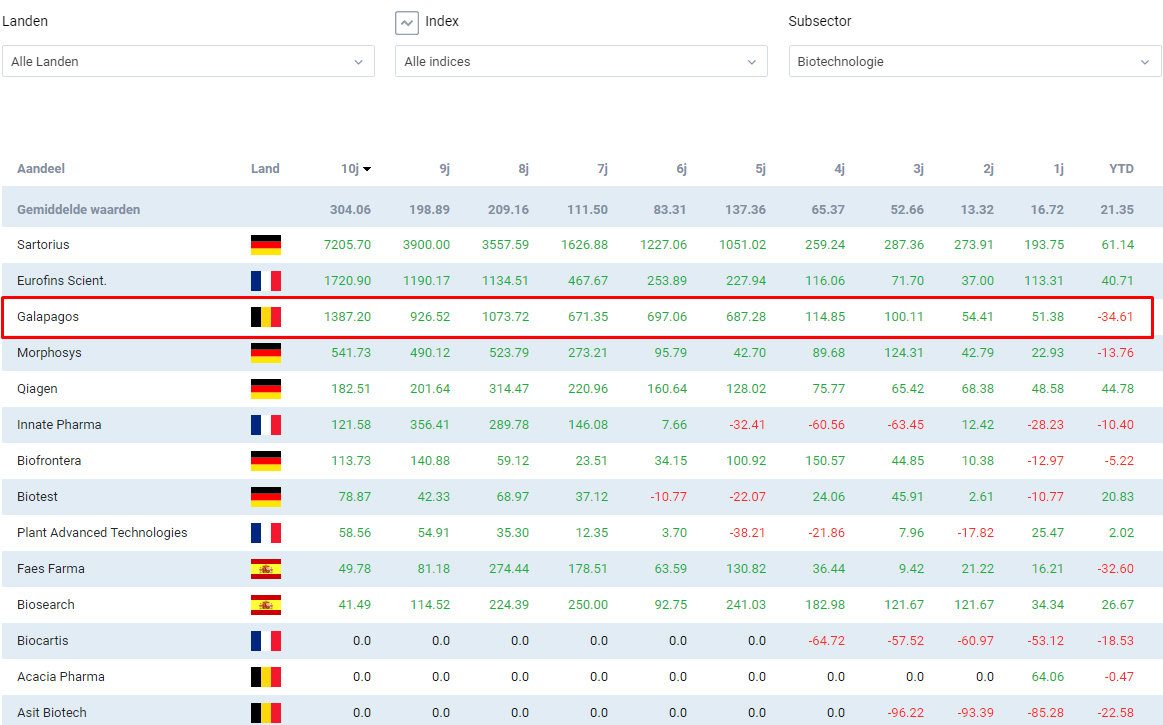This screenshot has width=1163, height=725.
Task: Click the Gemiddelde waarden row label
Action: [79, 210]
